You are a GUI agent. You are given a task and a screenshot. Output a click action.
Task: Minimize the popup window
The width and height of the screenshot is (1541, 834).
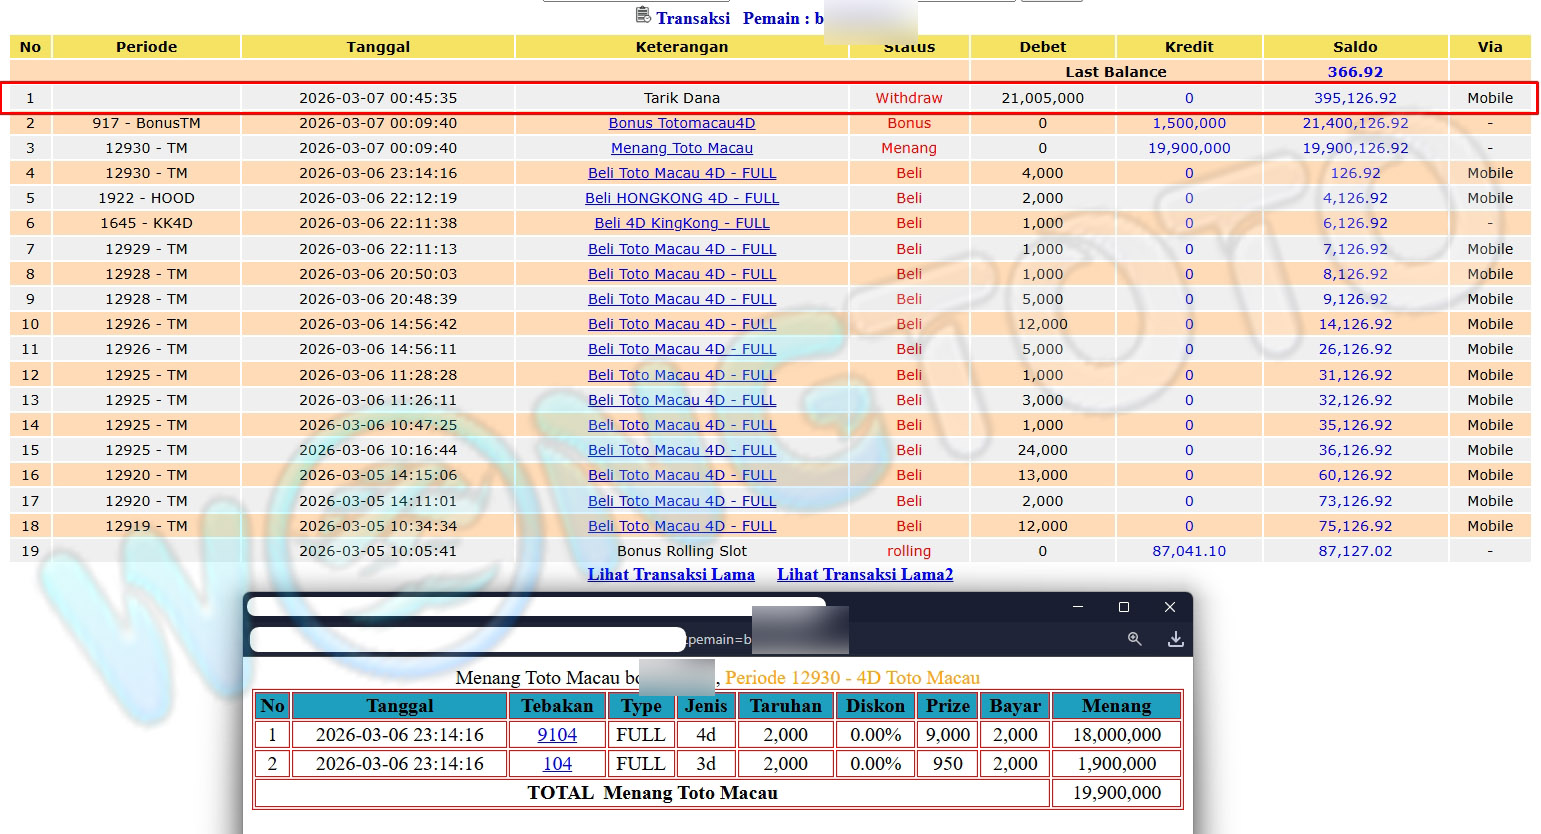(x=1078, y=607)
